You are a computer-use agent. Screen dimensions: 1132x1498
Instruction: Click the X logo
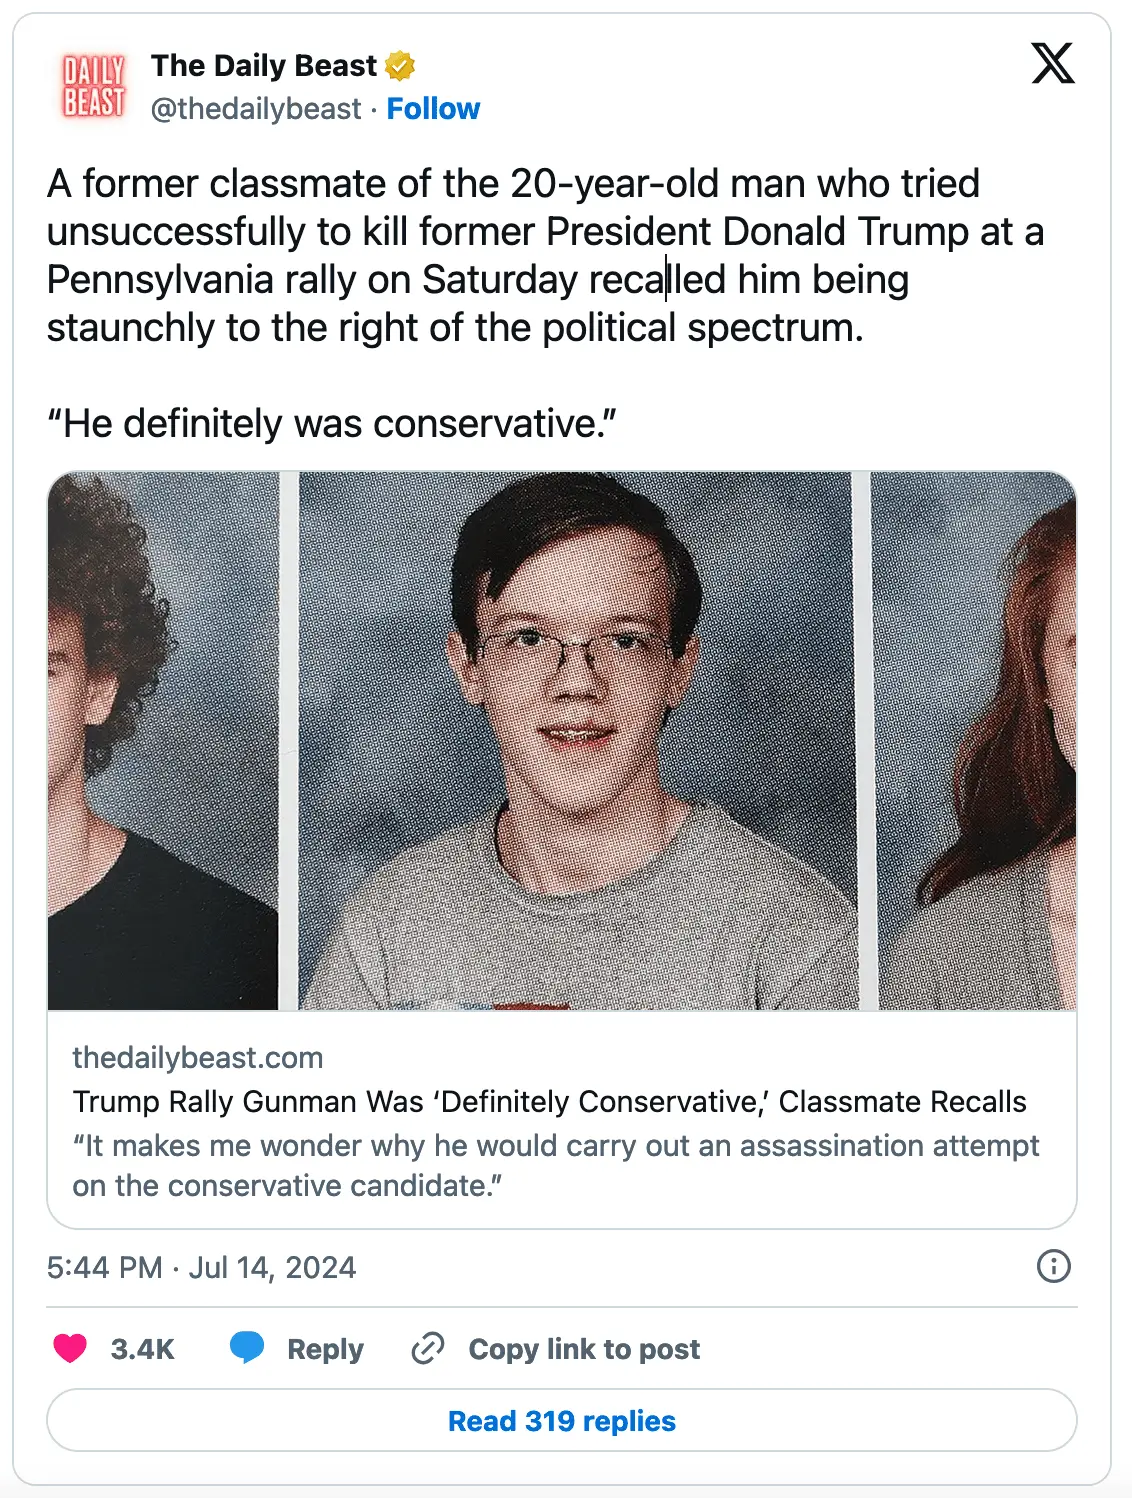[1052, 64]
